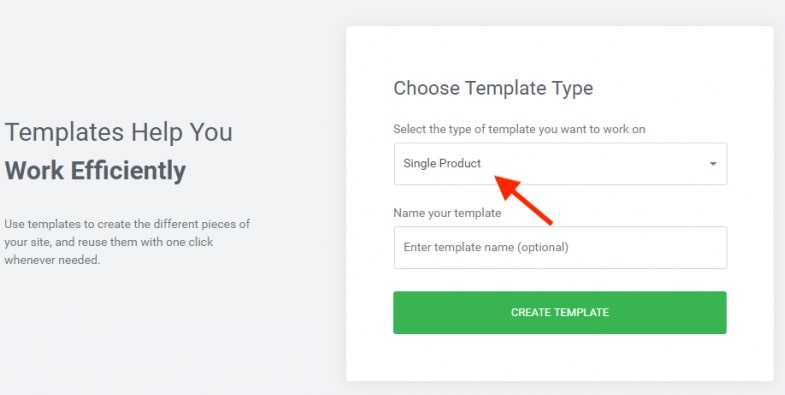Click the bold word Work
Image resolution: width=785 pixels, height=395 pixels.
pos(34,170)
